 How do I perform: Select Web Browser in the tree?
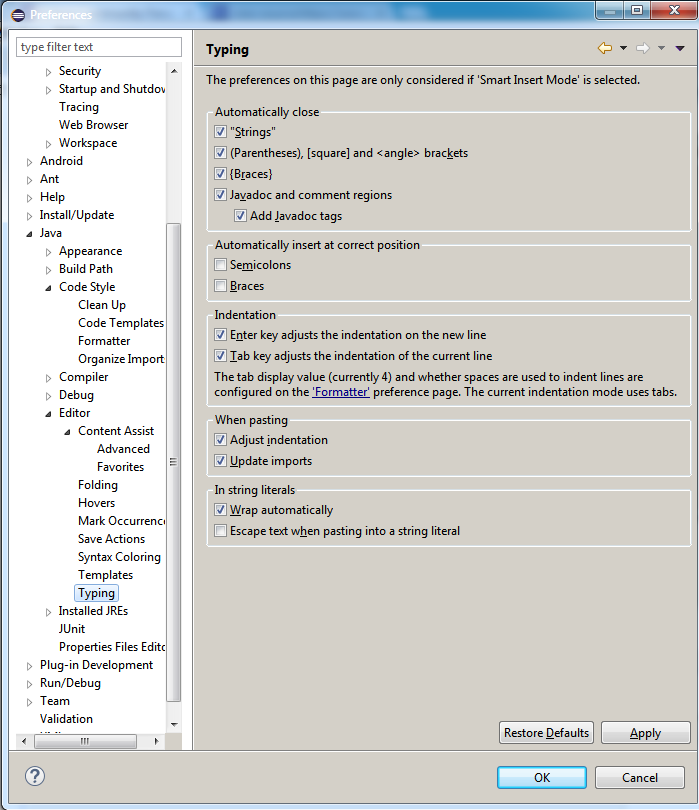[x=94, y=125]
